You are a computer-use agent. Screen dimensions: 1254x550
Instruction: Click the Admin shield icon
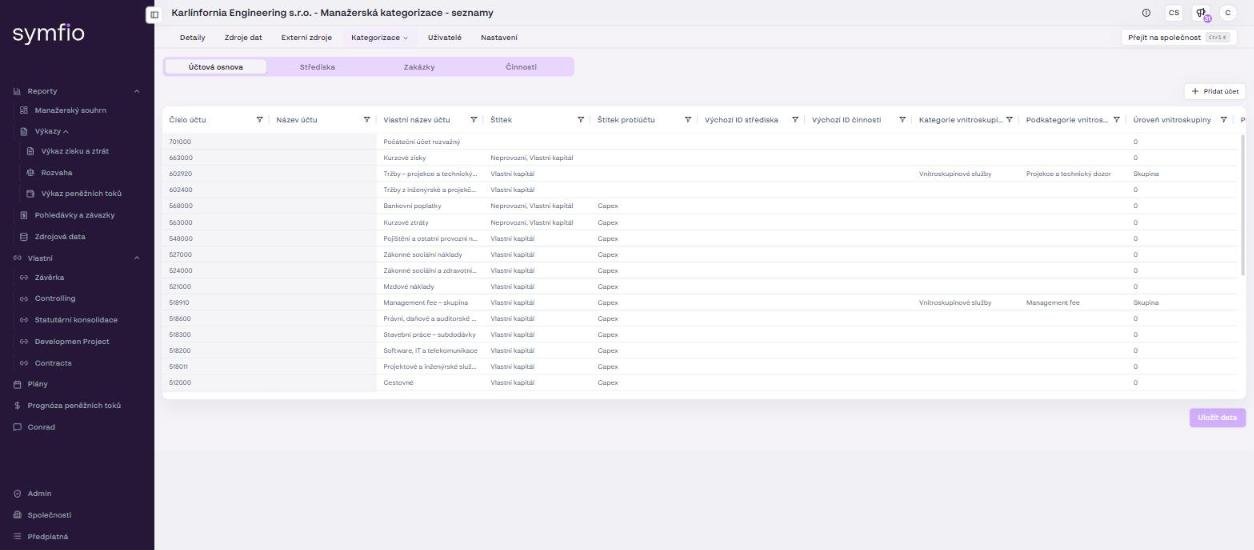pos(17,493)
